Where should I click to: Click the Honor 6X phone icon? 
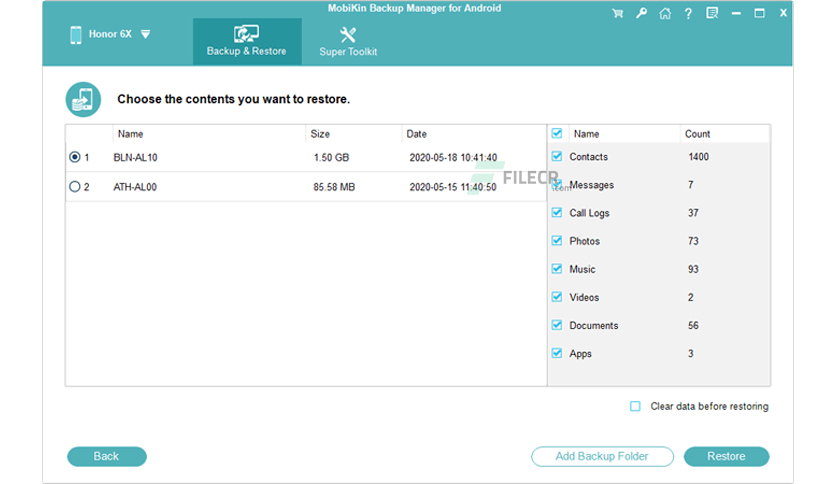(x=76, y=34)
